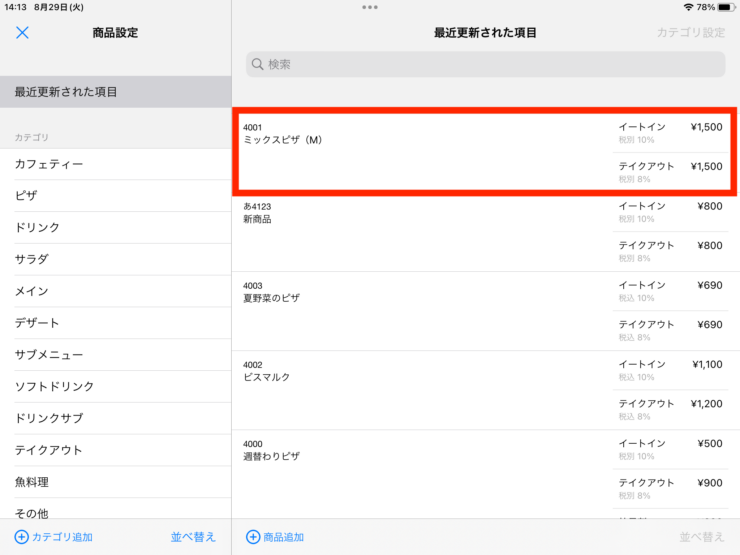Open product 4001 ミックスピザ（M）

[x=486, y=152]
